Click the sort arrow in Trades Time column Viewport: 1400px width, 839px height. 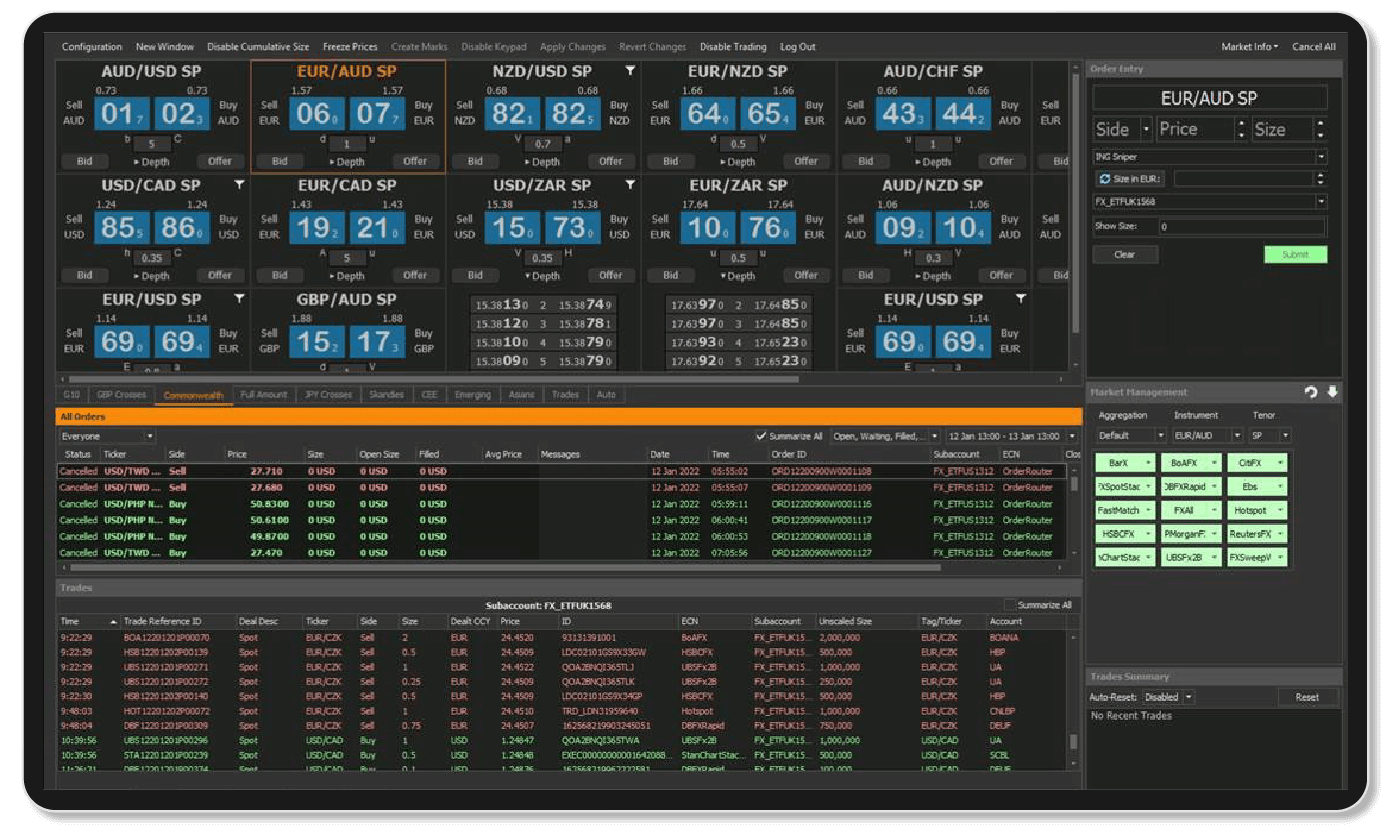[113, 621]
